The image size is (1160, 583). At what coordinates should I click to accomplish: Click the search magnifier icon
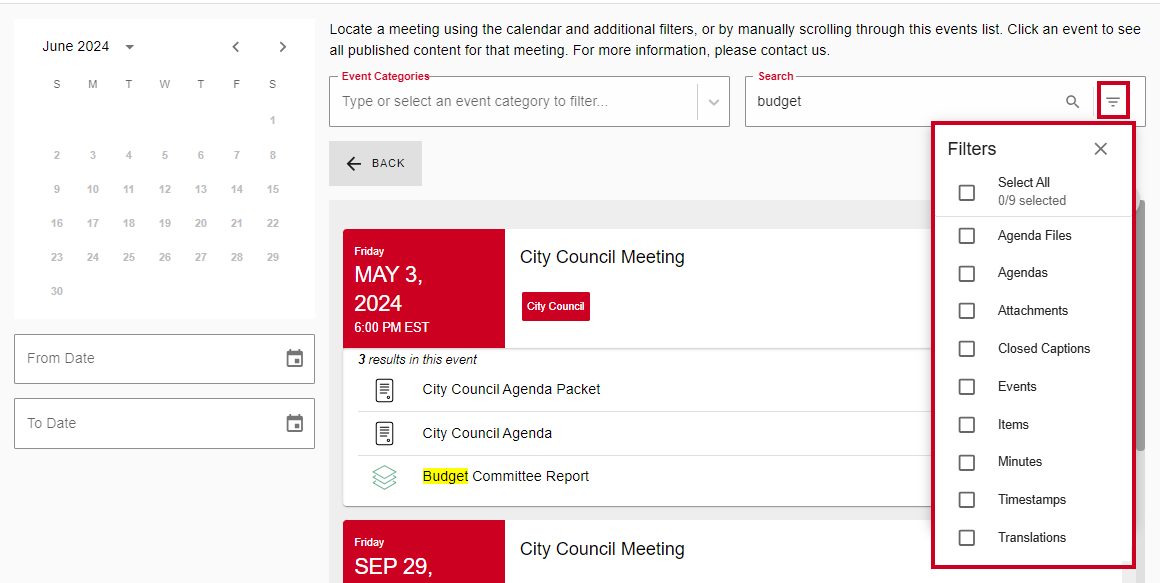coord(1072,101)
